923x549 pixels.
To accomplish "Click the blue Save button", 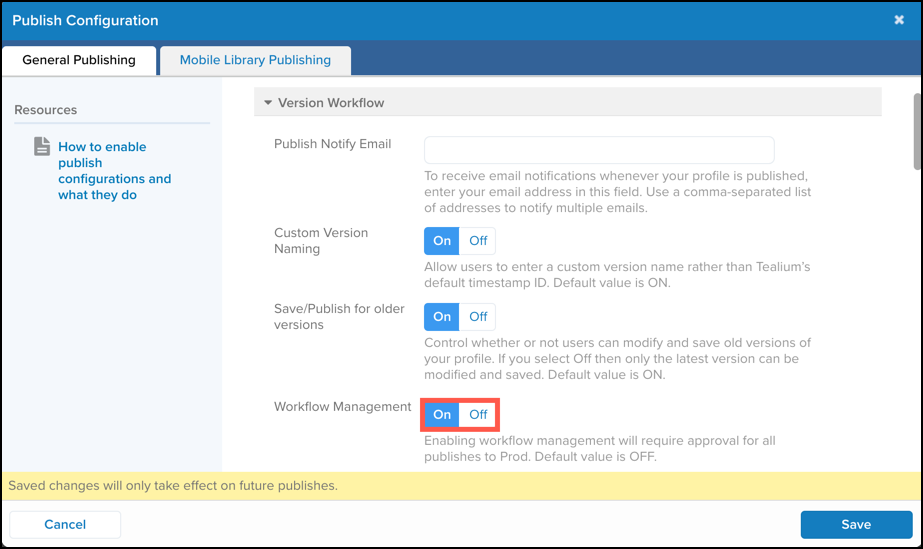I will point(856,524).
